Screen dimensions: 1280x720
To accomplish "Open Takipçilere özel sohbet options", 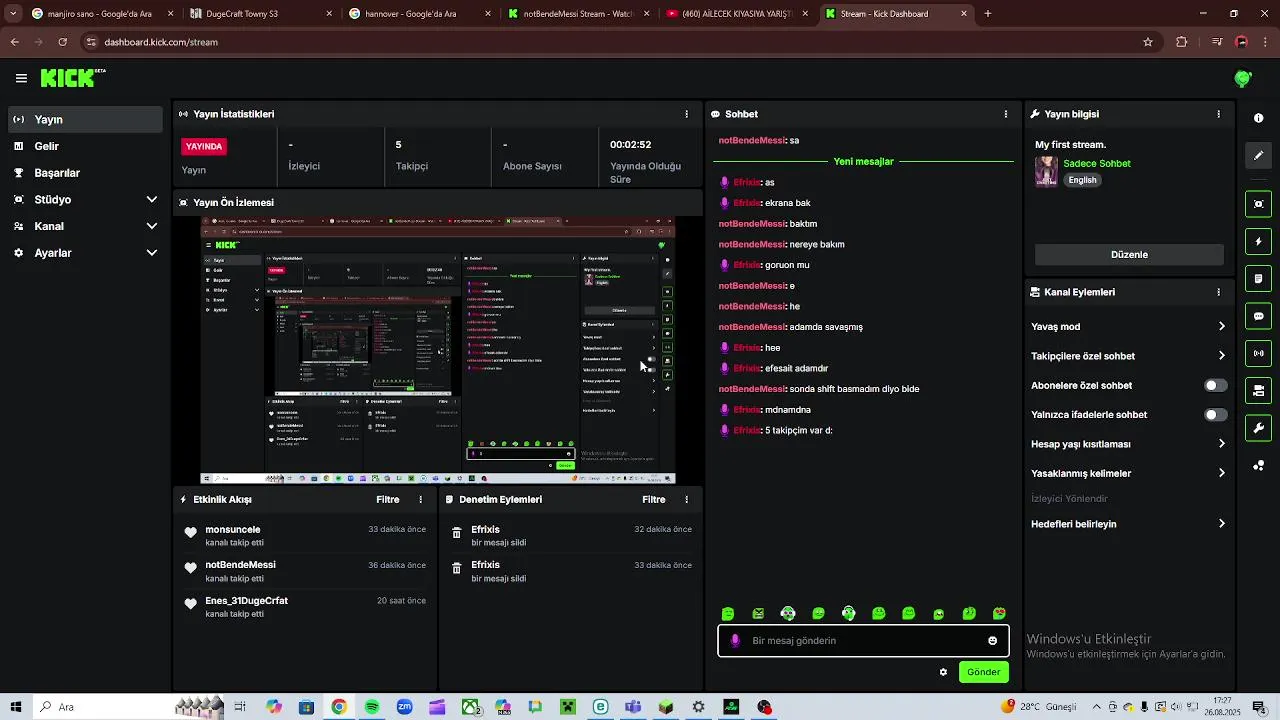I will tap(1221, 356).
